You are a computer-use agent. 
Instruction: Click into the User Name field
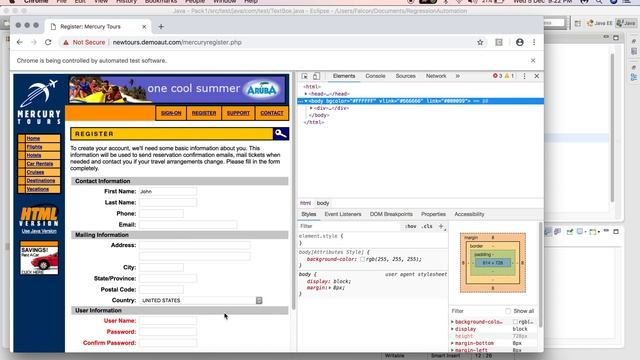(x=168, y=321)
